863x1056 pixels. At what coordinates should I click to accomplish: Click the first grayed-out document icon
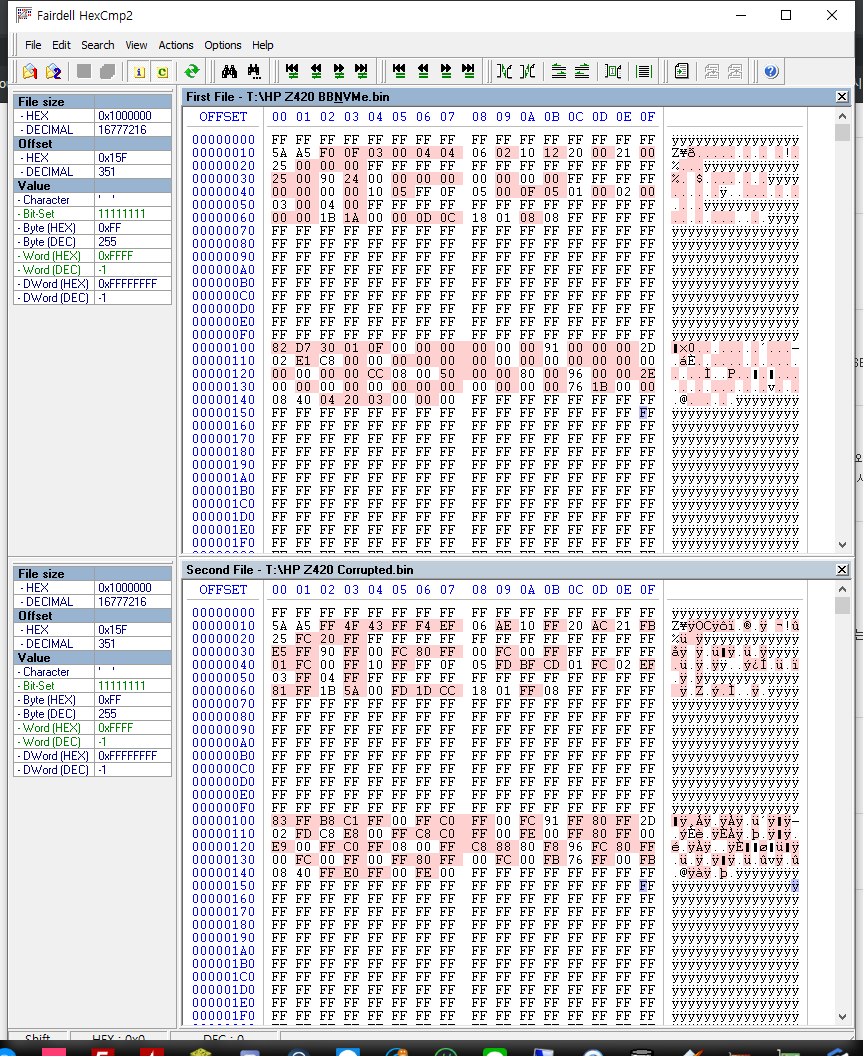[x=711, y=71]
